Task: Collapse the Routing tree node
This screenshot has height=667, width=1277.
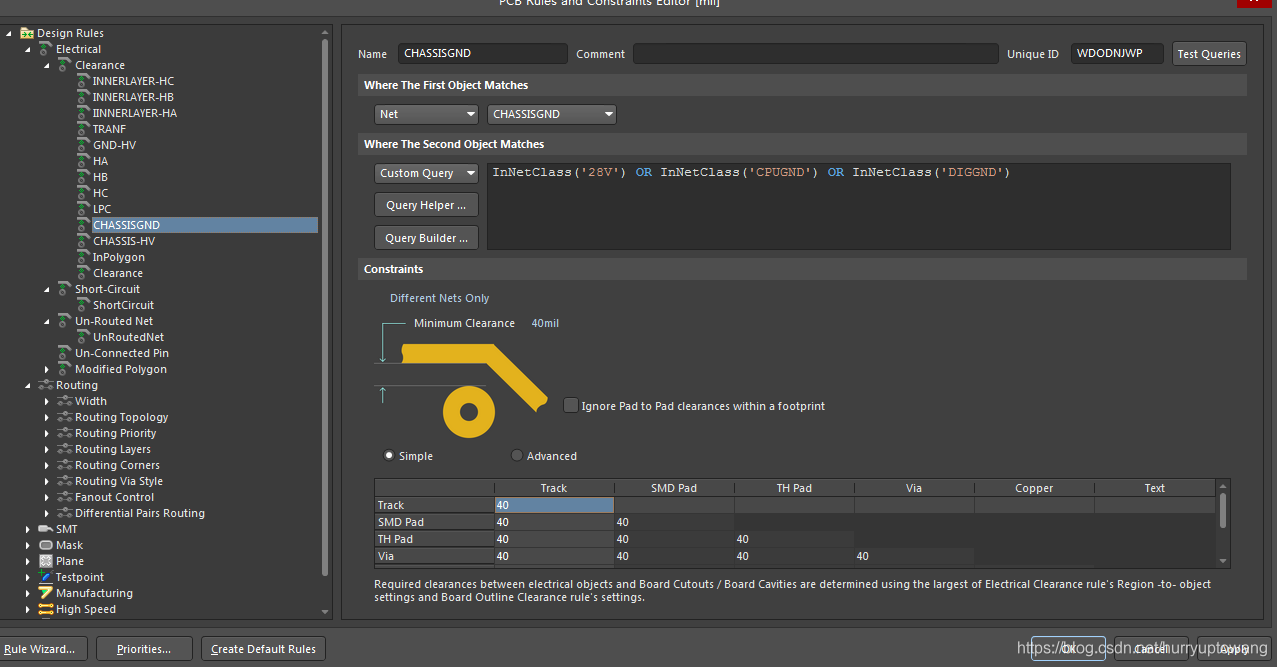Action: (x=28, y=386)
